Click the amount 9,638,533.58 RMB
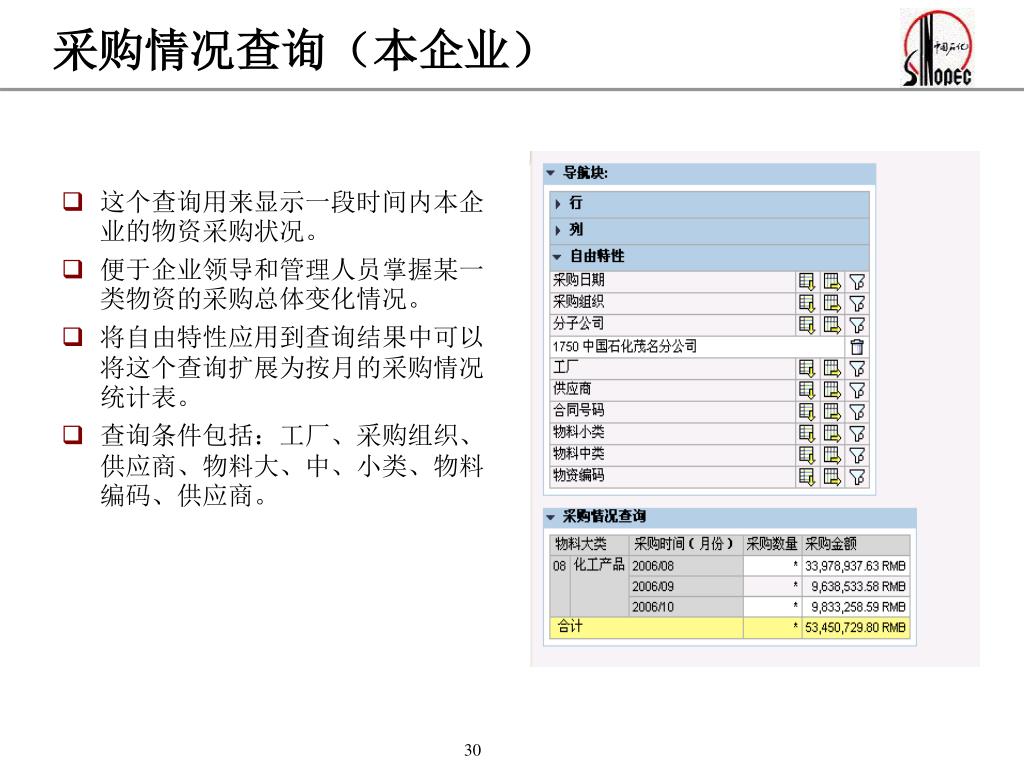The height and width of the screenshot is (768, 1024). (858, 586)
